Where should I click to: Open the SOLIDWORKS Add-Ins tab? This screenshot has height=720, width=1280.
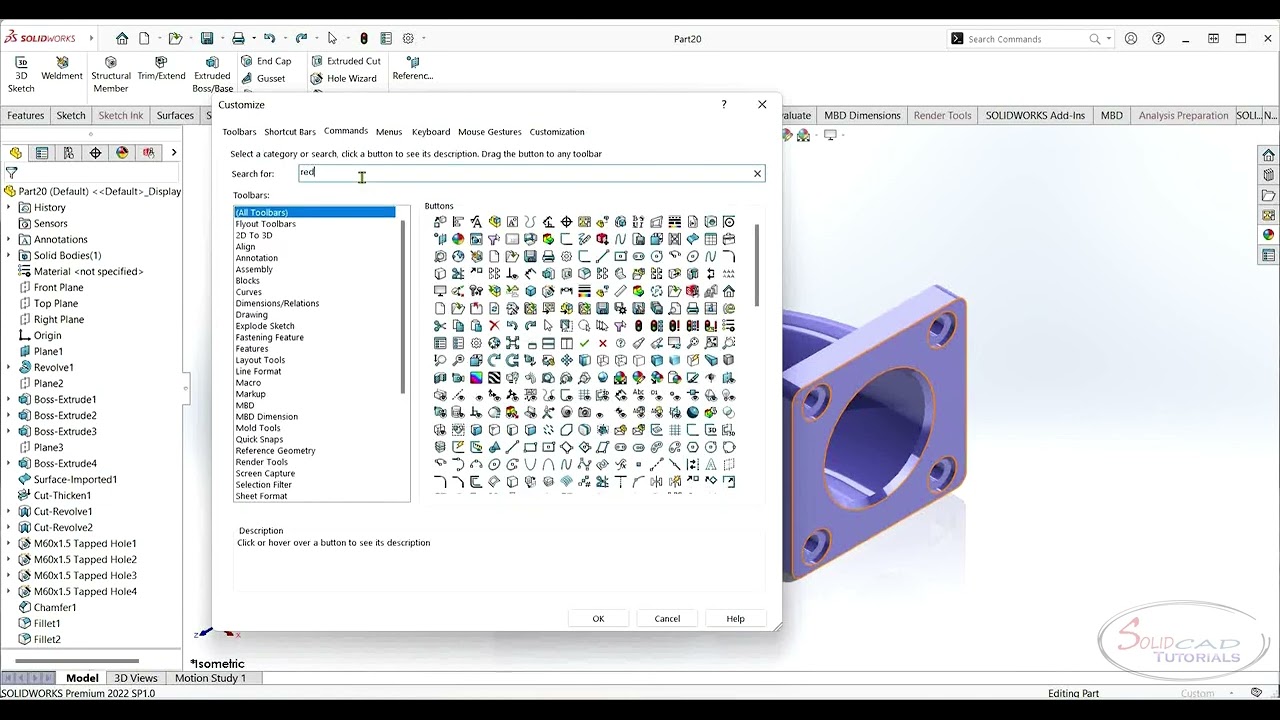(x=1035, y=115)
